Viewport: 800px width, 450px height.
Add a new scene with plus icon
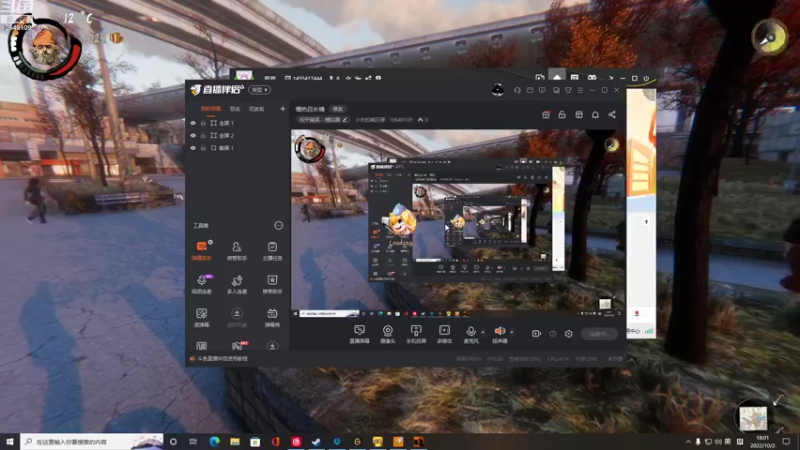283,109
